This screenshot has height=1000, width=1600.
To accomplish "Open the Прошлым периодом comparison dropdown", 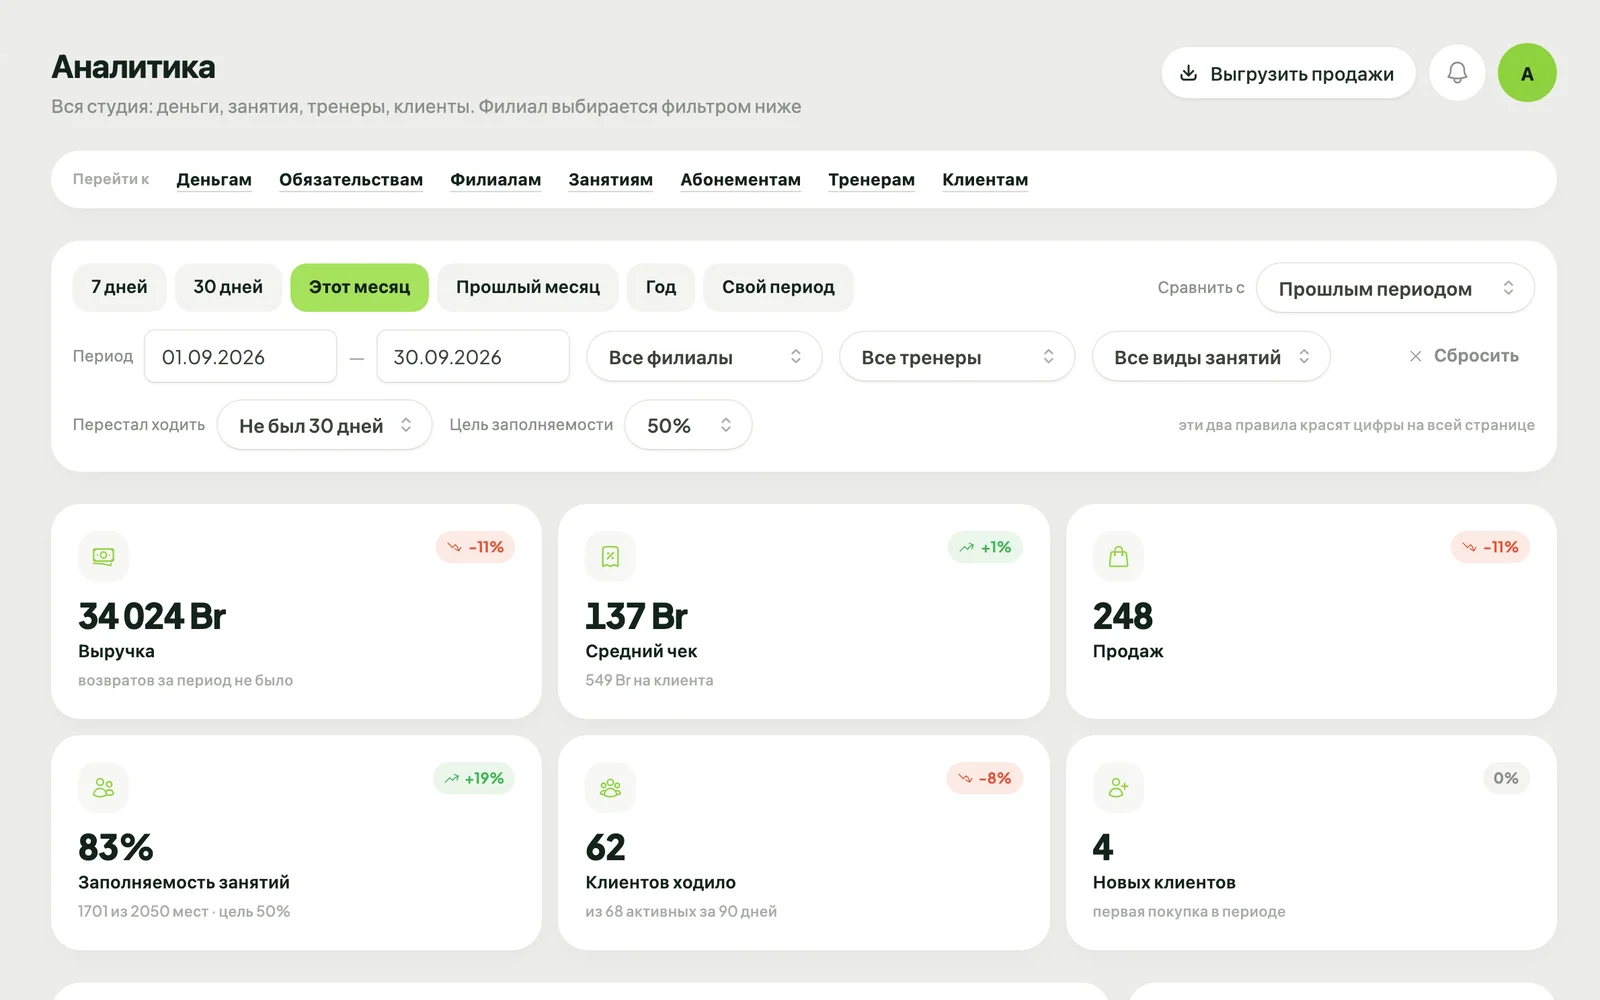I will pyautogui.click(x=1395, y=288).
